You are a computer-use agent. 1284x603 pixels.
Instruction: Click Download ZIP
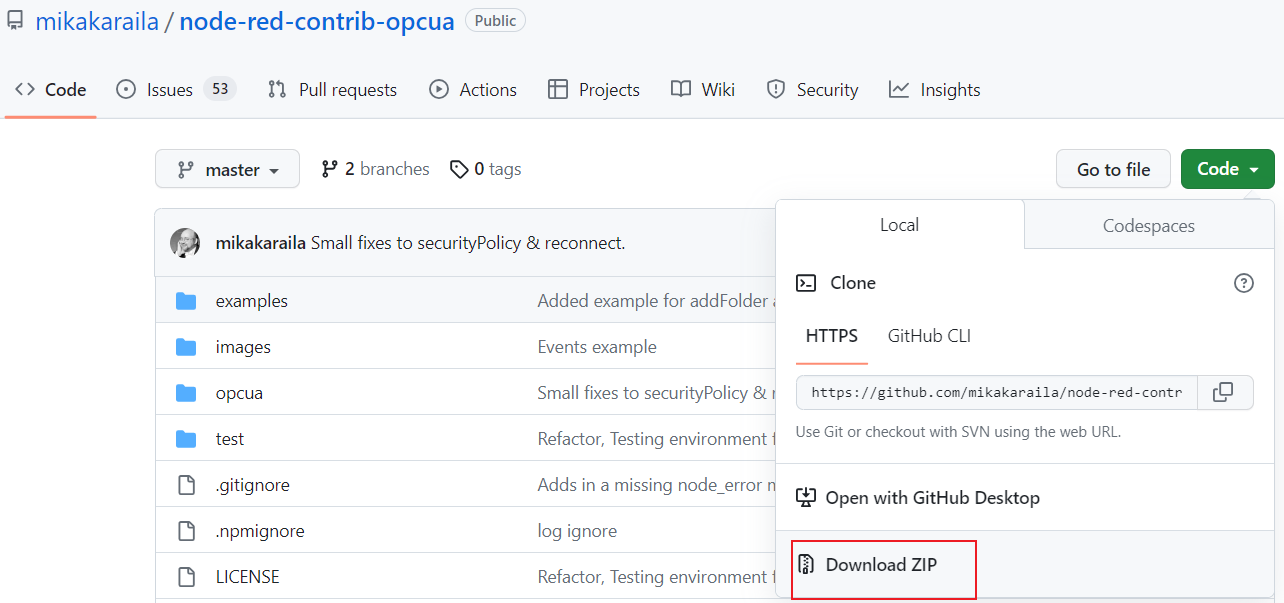coord(881,565)
